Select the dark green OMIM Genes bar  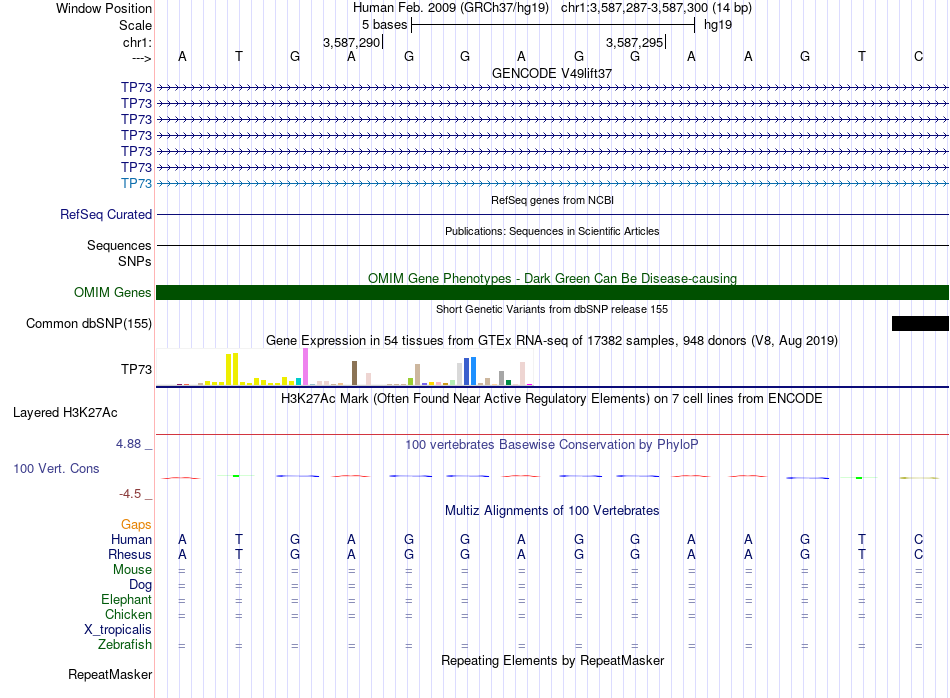click(552, 293)
